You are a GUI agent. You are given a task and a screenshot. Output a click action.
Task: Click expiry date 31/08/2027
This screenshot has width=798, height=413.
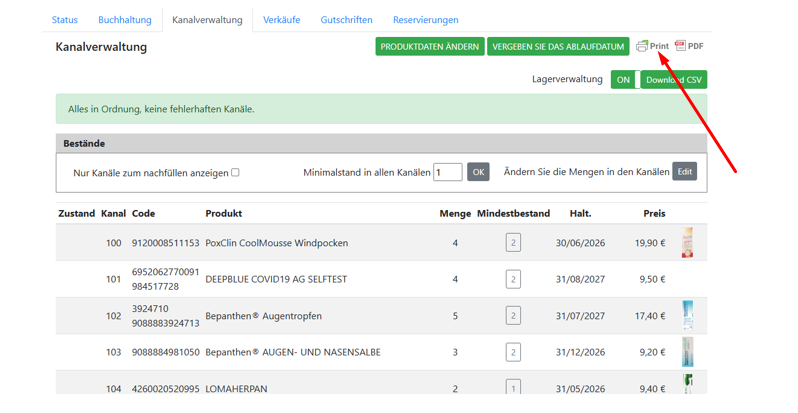pos(580,279)
